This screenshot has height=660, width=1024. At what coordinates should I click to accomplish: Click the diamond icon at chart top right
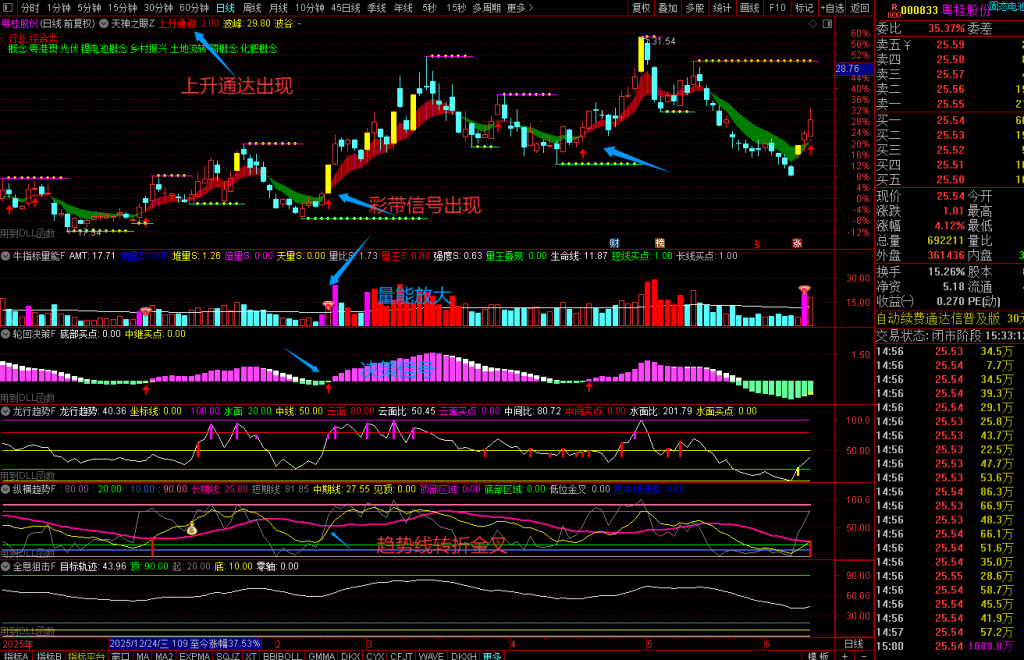click(812, 24)
